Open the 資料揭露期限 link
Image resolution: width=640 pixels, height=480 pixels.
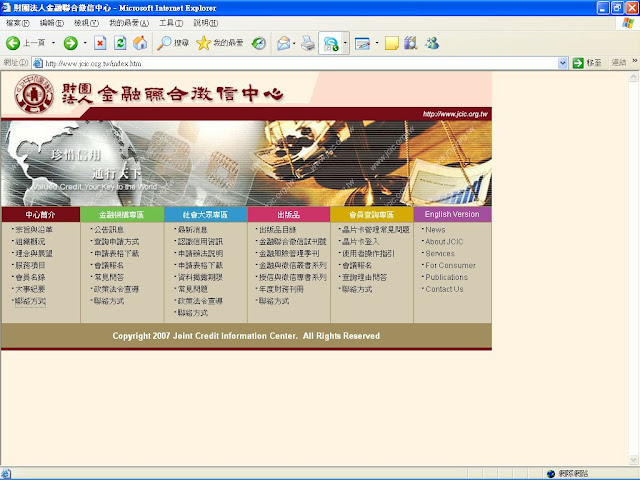click(x=200, y=277)
